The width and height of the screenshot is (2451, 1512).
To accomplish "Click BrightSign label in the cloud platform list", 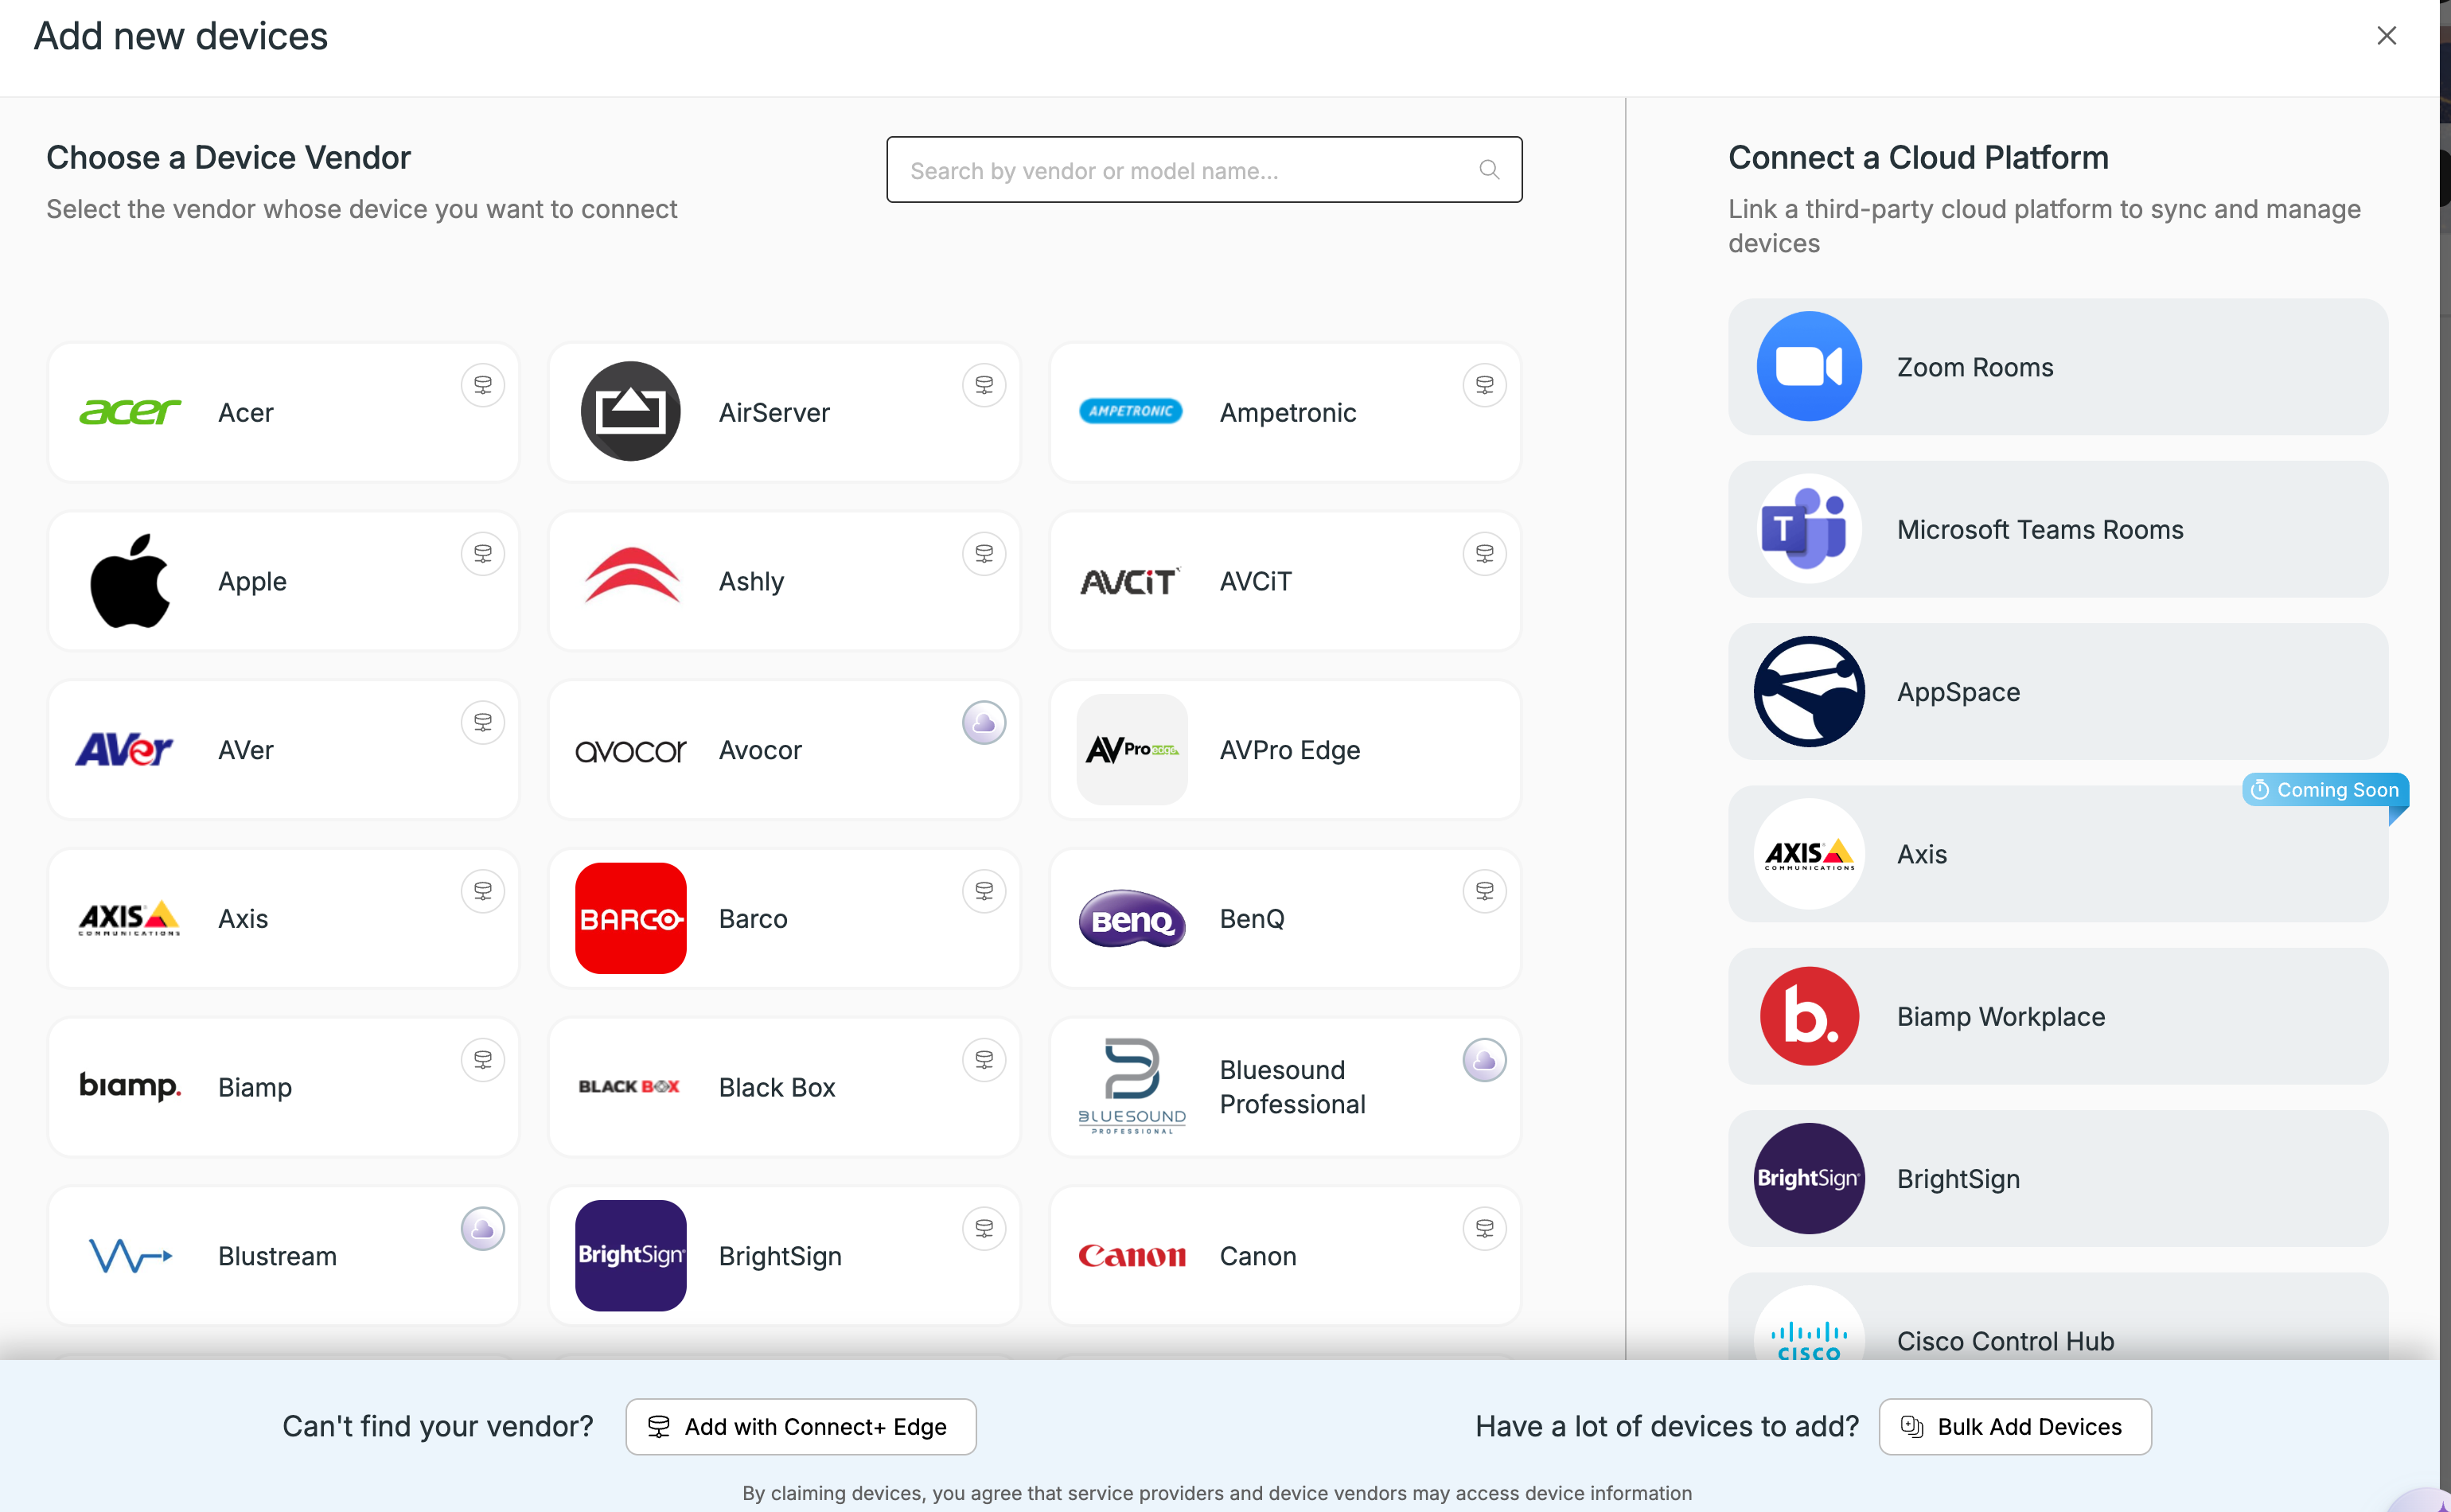I will click(1959, 1180).
